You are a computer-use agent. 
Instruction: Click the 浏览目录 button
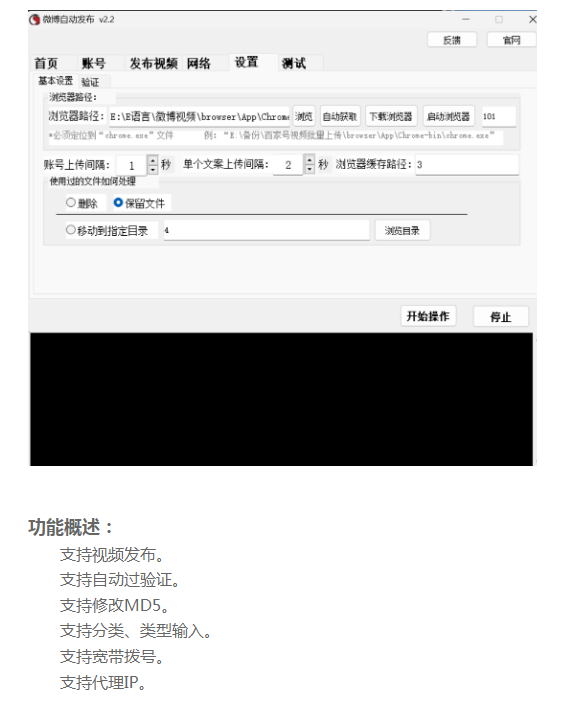(402, 231)
